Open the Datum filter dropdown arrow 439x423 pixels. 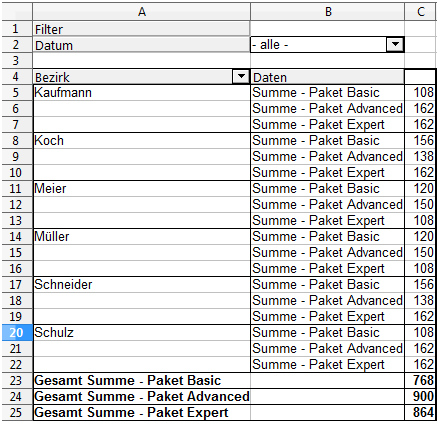tap(395, 44)
